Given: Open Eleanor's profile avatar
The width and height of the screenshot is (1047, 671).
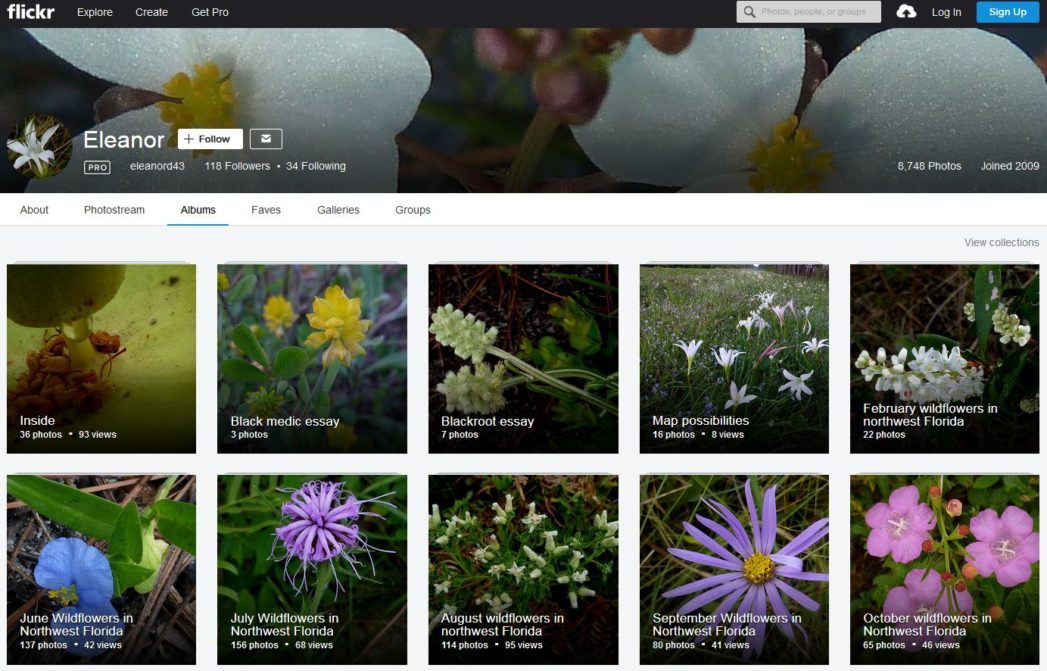Looking at the screenshot, I should point(39,146).
